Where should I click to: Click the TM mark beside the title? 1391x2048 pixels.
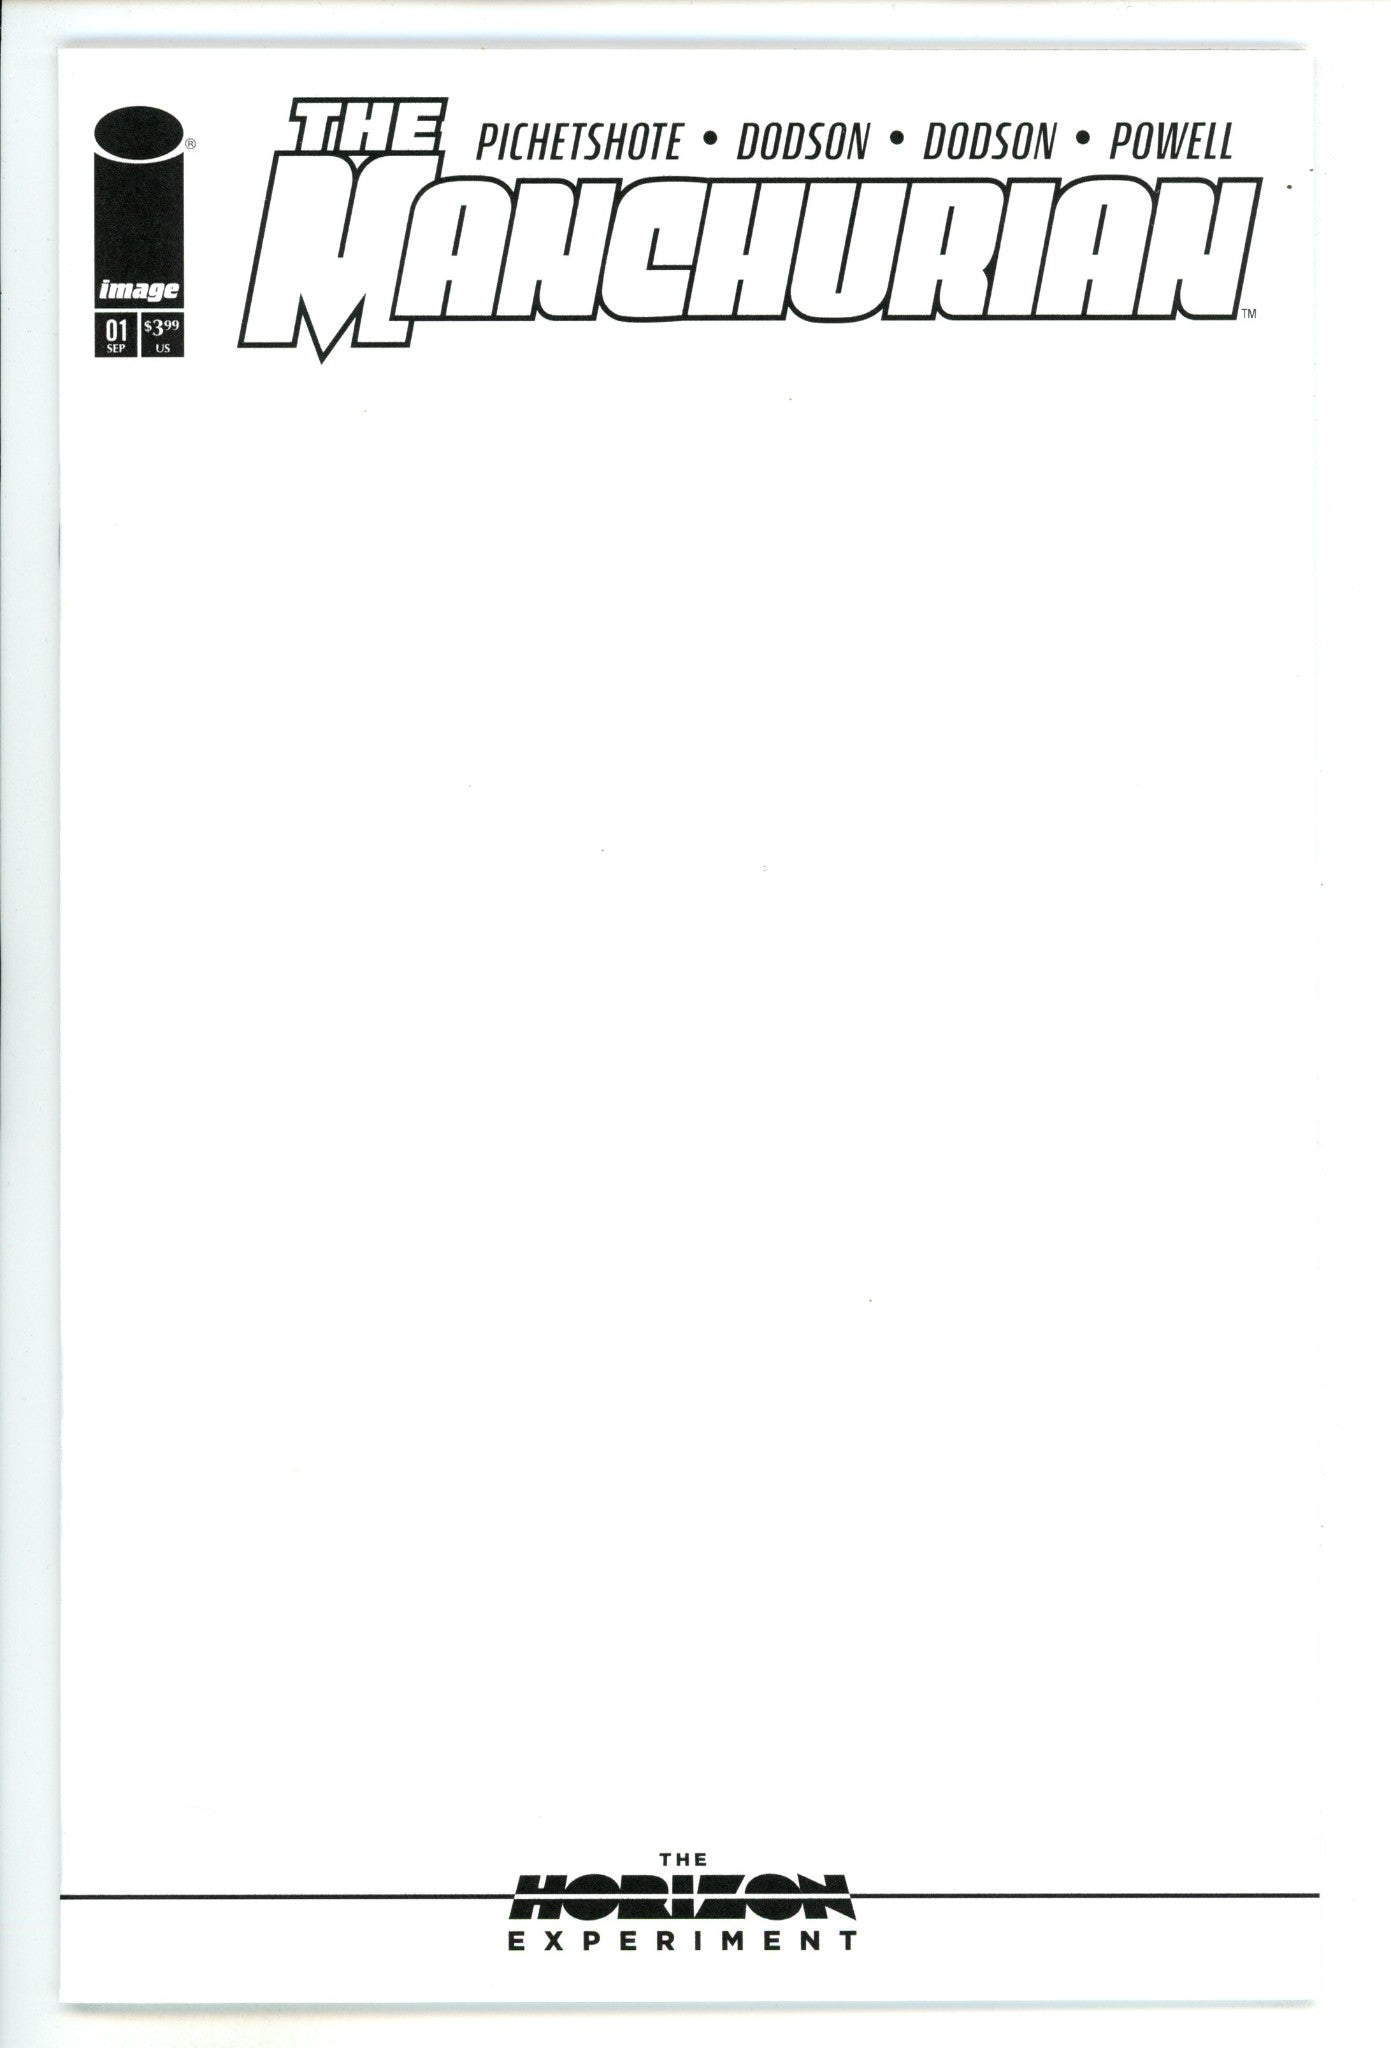1248,316
